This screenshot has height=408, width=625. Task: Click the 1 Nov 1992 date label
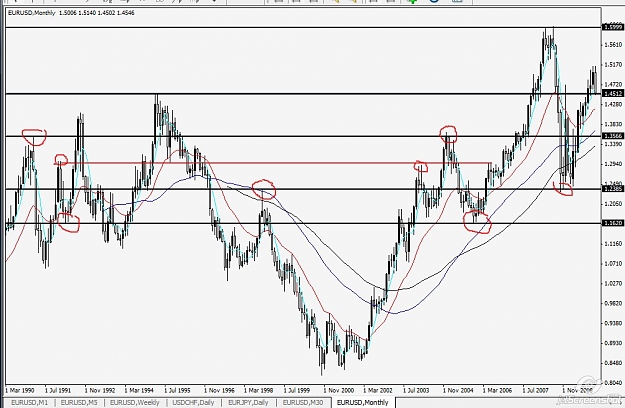100,390
